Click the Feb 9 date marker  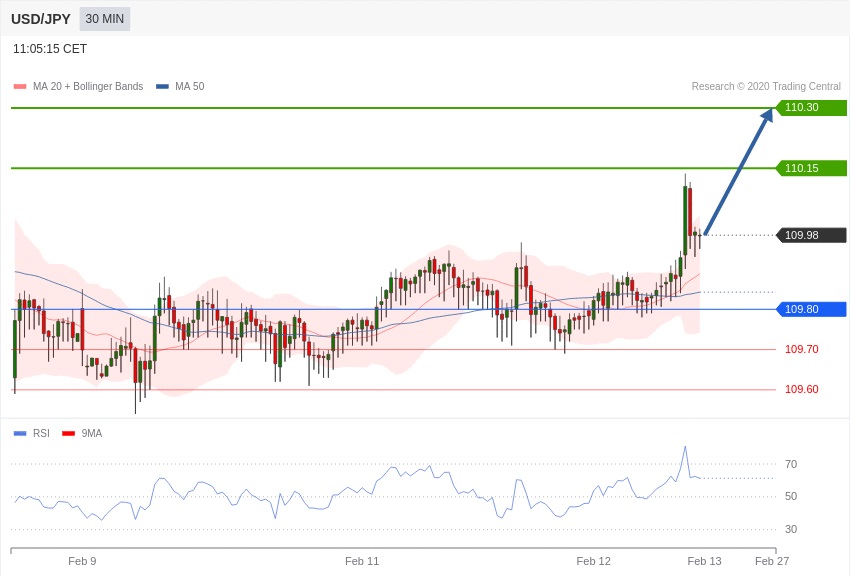(82, 561)
